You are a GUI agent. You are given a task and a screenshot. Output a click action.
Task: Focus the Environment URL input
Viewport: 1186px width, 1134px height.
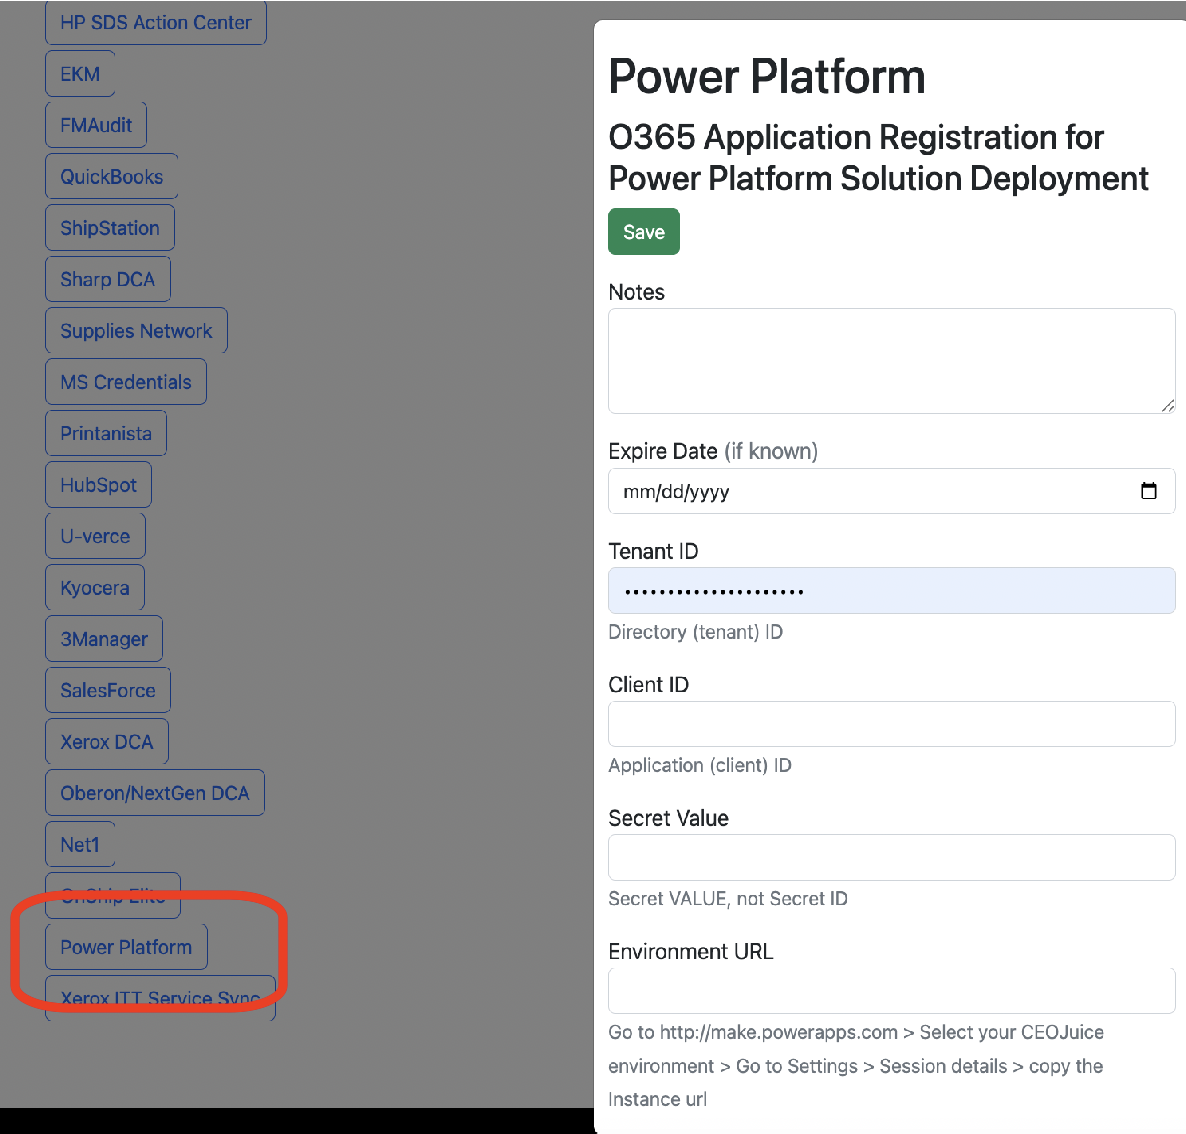pos(891,991)
